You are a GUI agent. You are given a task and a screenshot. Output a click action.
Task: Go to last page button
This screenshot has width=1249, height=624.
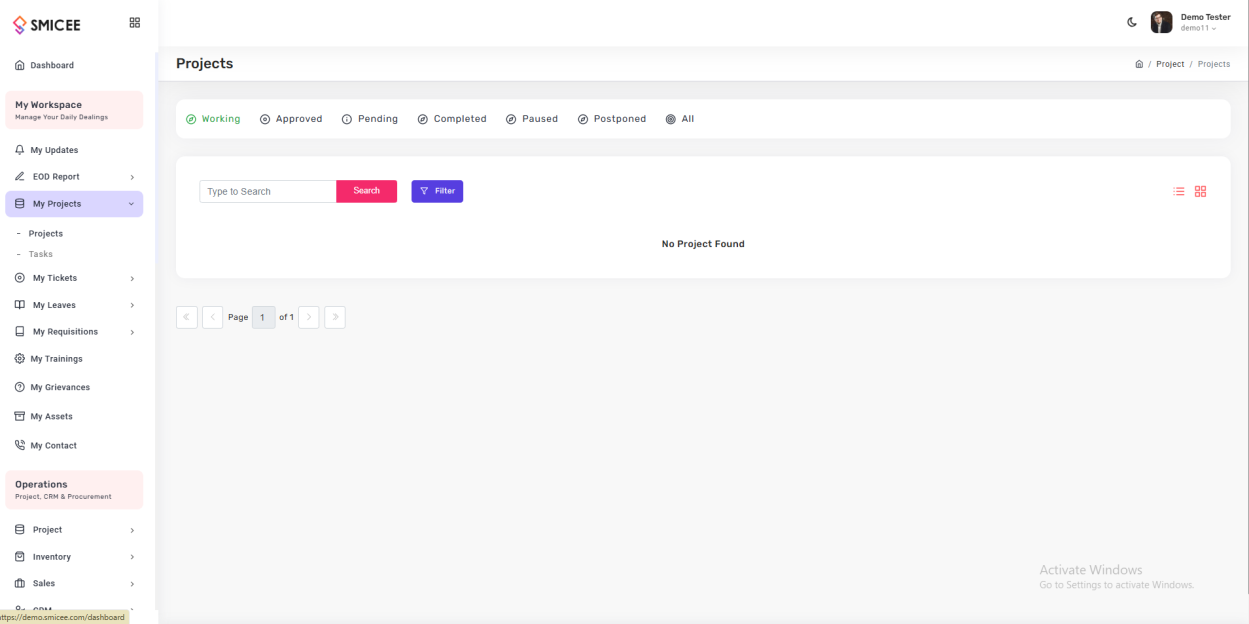pos(335,317)
